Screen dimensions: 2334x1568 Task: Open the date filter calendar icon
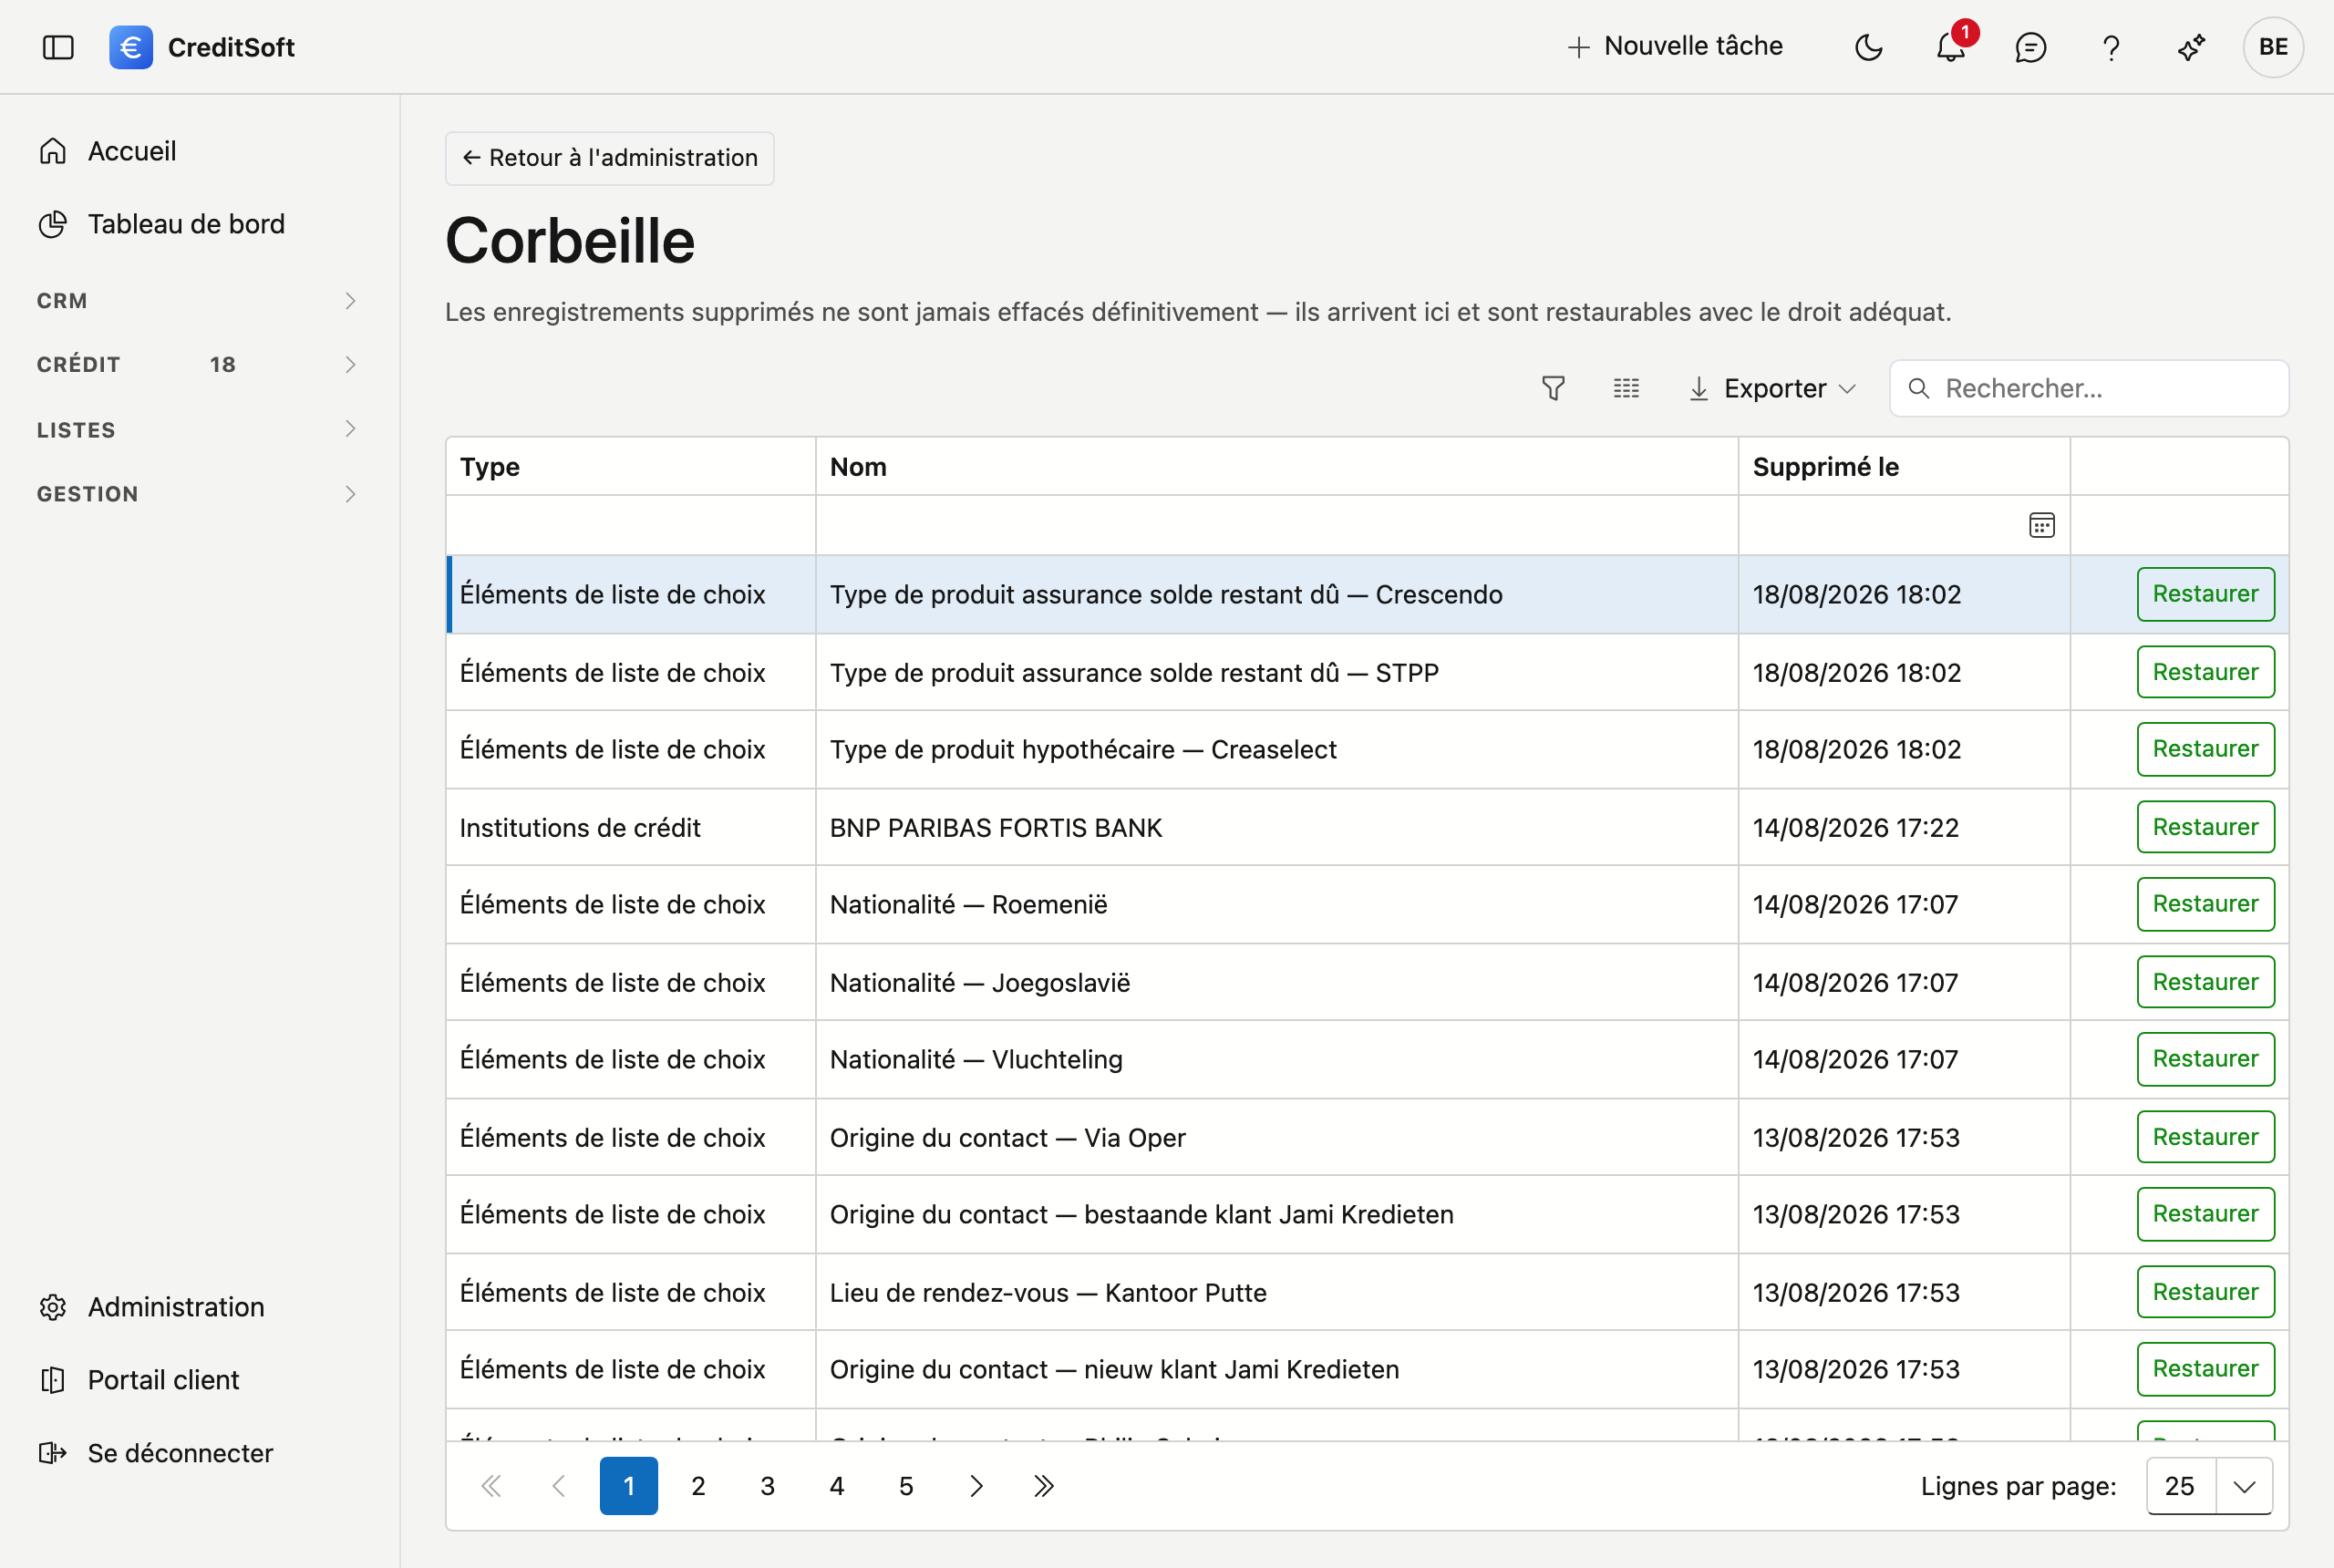tap(2042, 526)
